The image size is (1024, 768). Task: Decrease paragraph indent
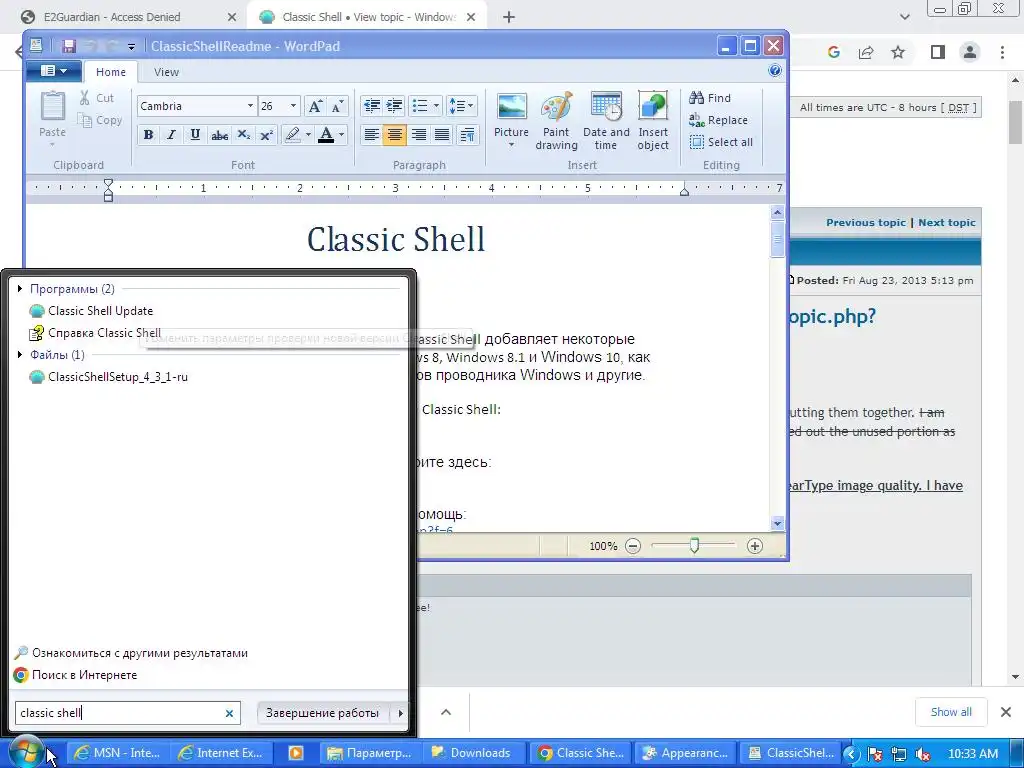click(372, 106)
